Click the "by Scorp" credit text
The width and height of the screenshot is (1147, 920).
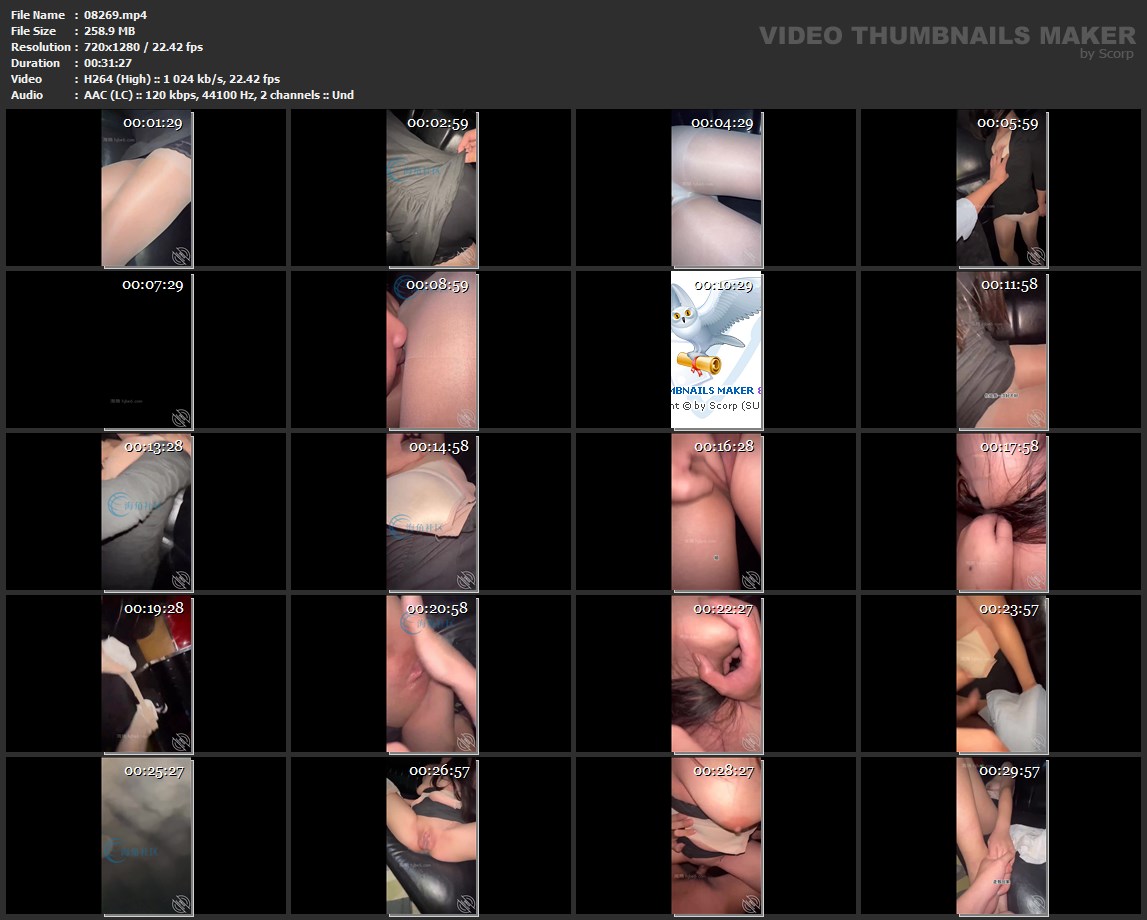[x=1106, y=54]
